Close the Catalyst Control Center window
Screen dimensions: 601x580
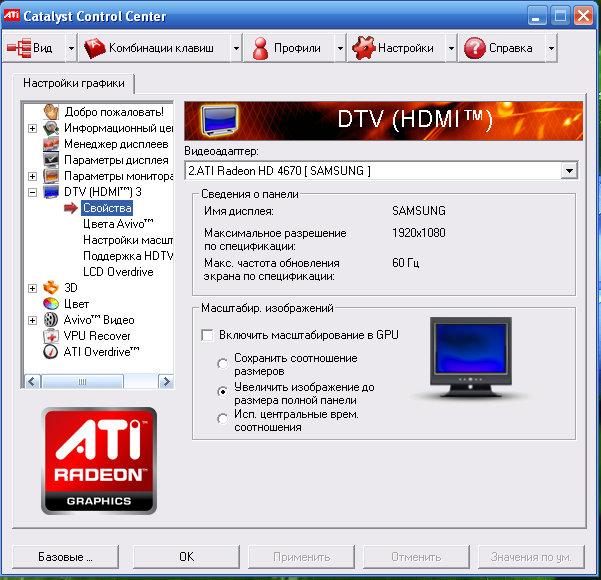(583, 16)
